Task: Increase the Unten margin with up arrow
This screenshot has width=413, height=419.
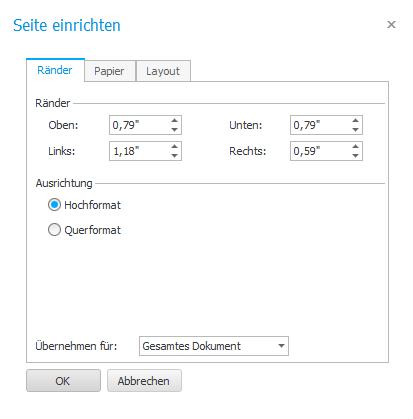Action: coord(355,121)
